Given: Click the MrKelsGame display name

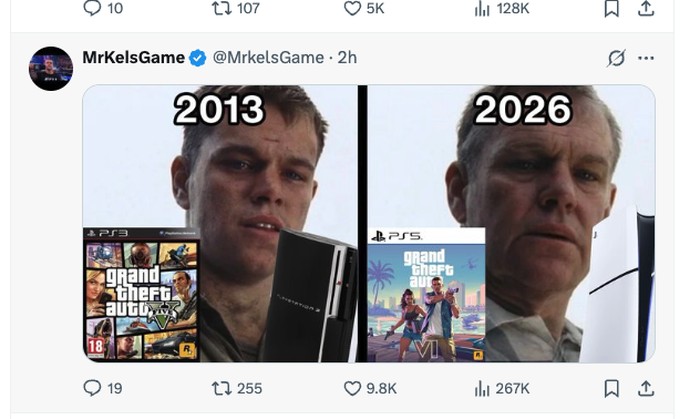Looking at the screenshot, I should [x=133, y=58].
